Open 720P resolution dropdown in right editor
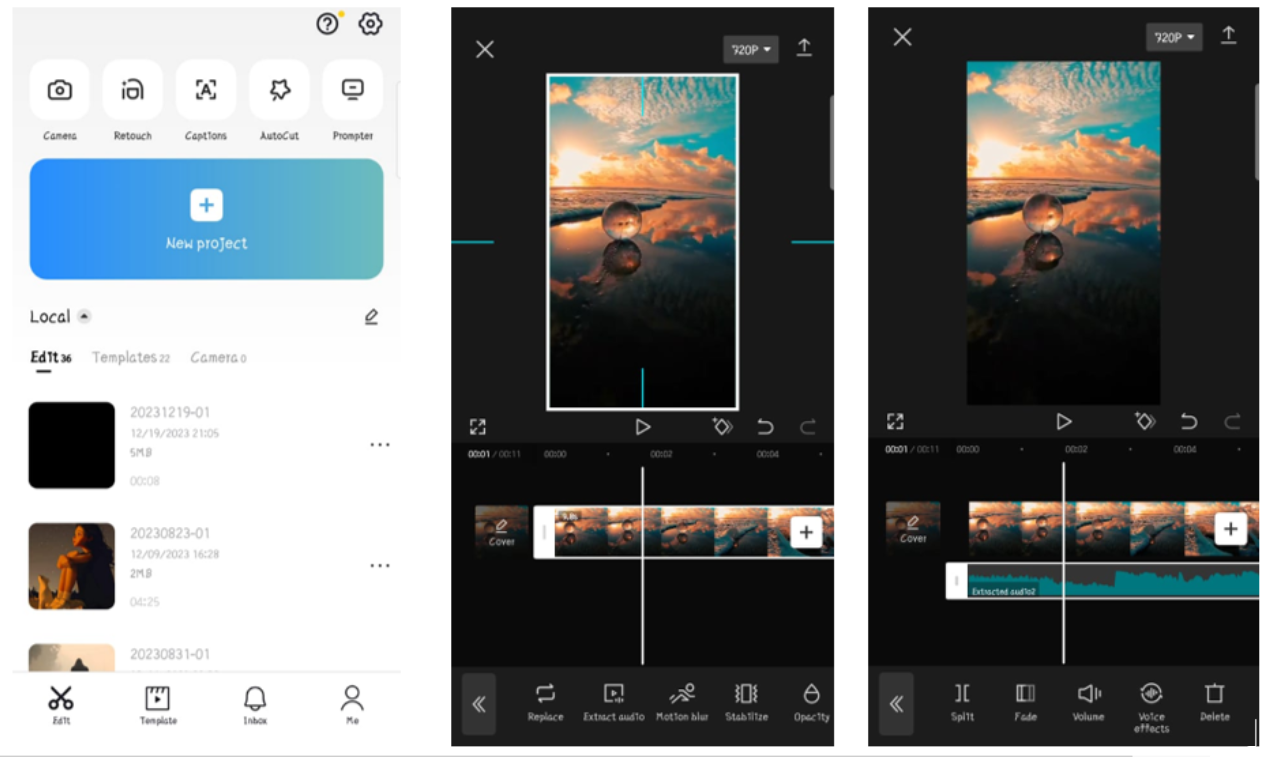Screen dimensions: 1274x758 tap(1174, 37)
